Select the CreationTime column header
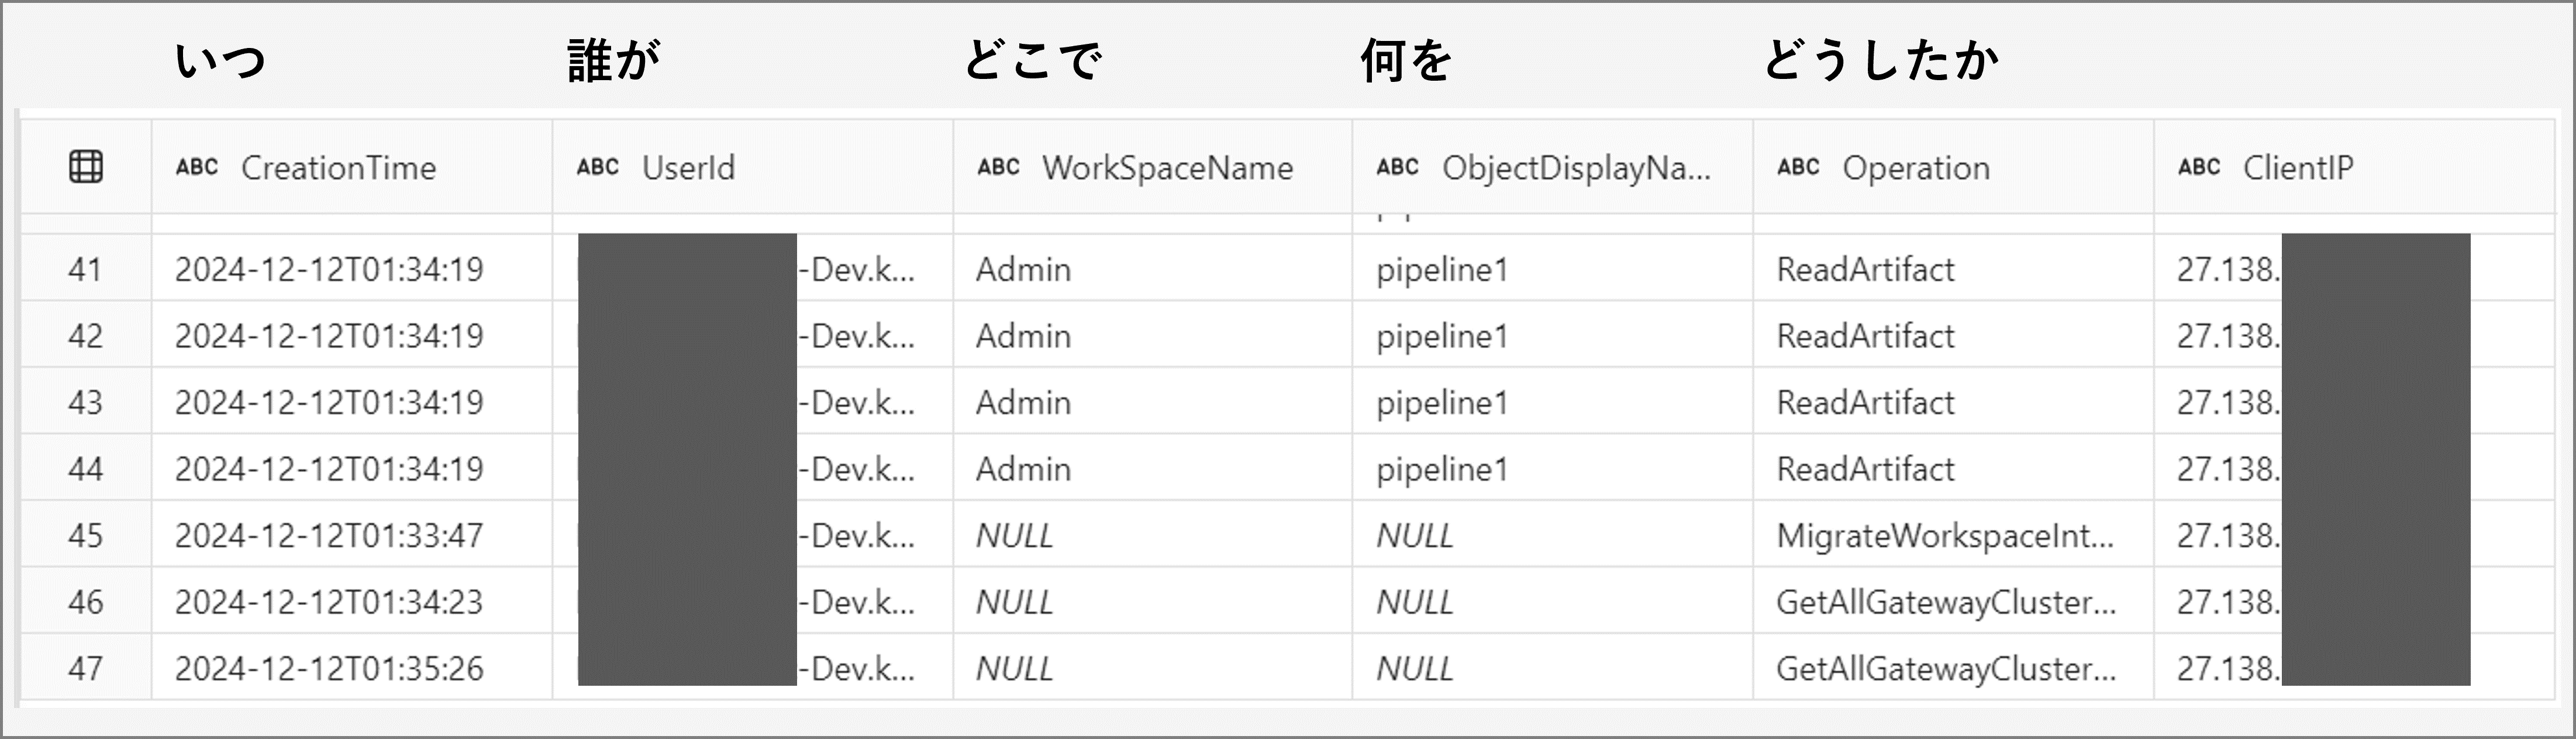Viewport: 2576px width, 739px height. point(340,168)
